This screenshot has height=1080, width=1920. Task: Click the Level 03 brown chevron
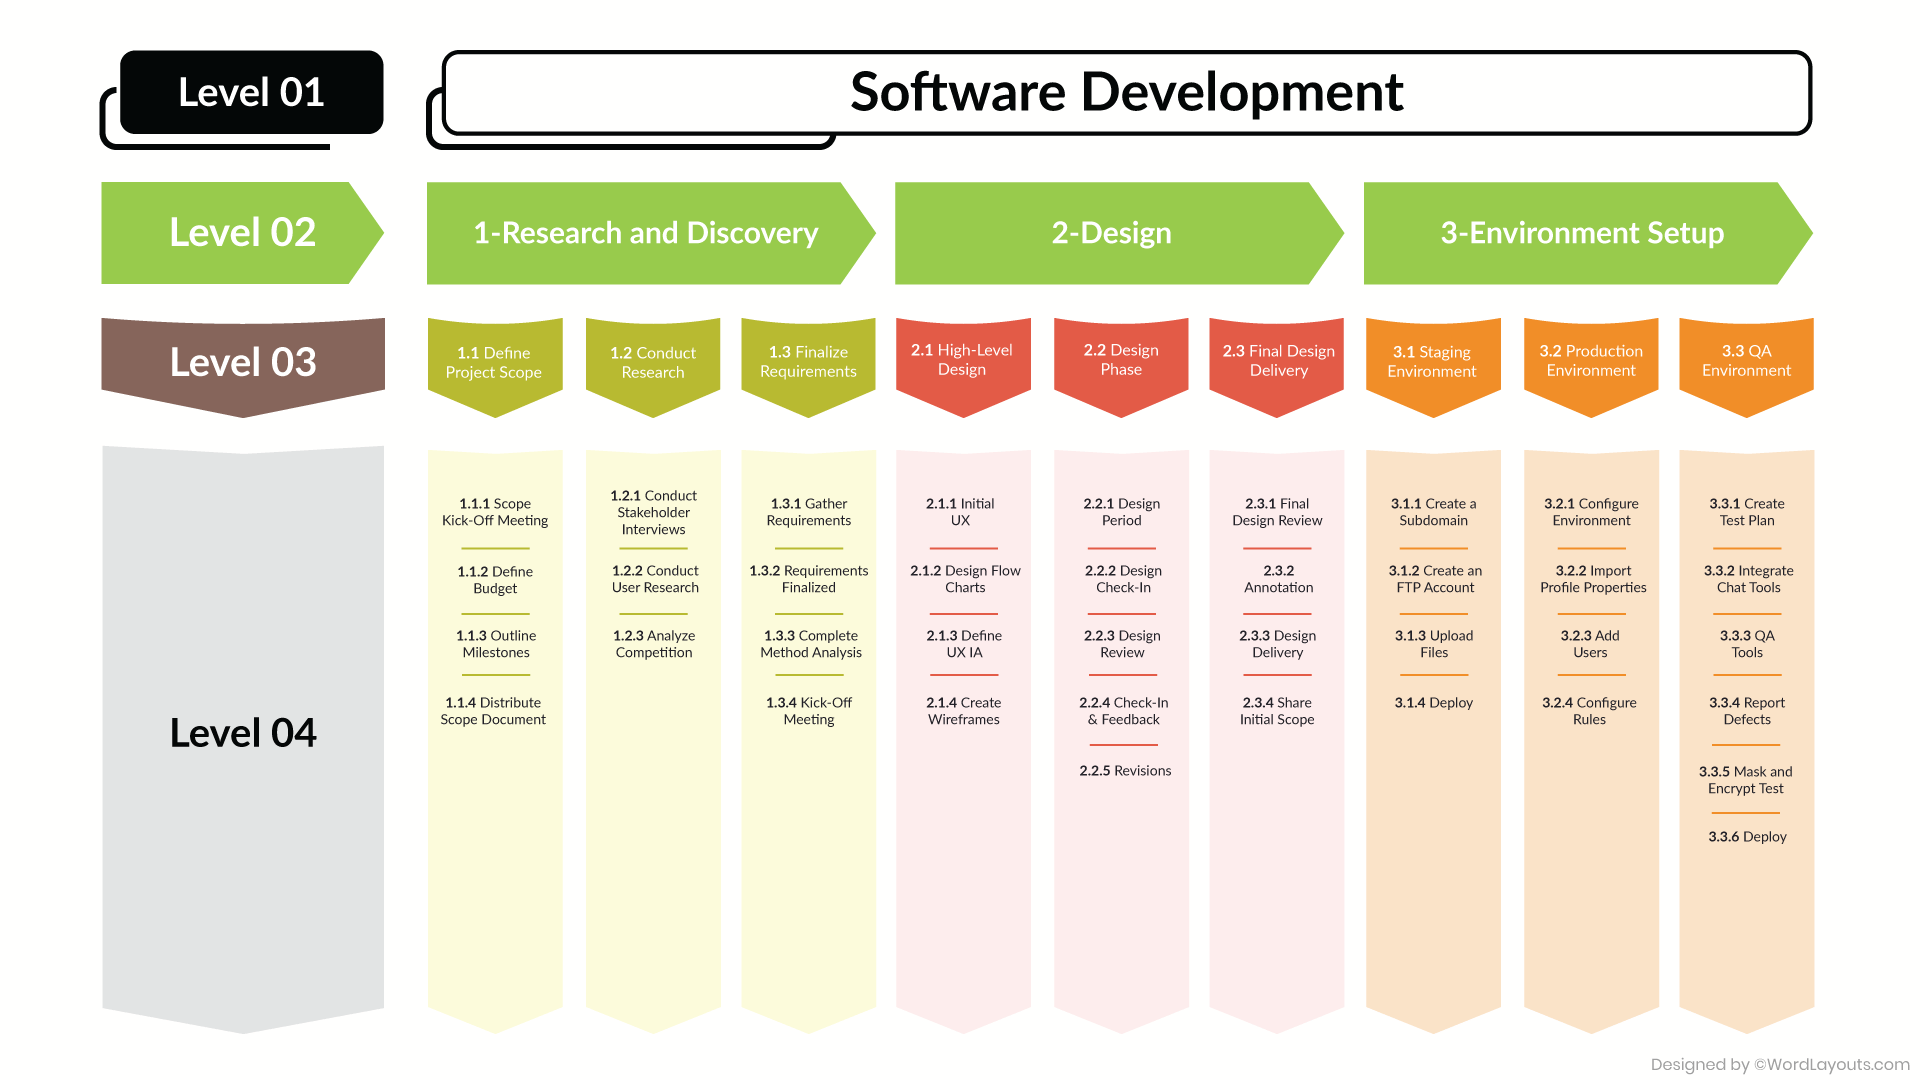[x=242, y=362]
